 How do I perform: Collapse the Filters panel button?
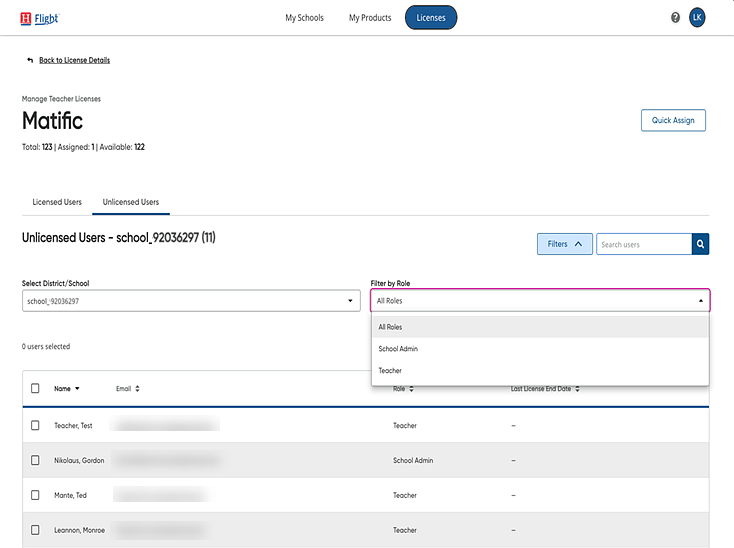pos(565,244)
